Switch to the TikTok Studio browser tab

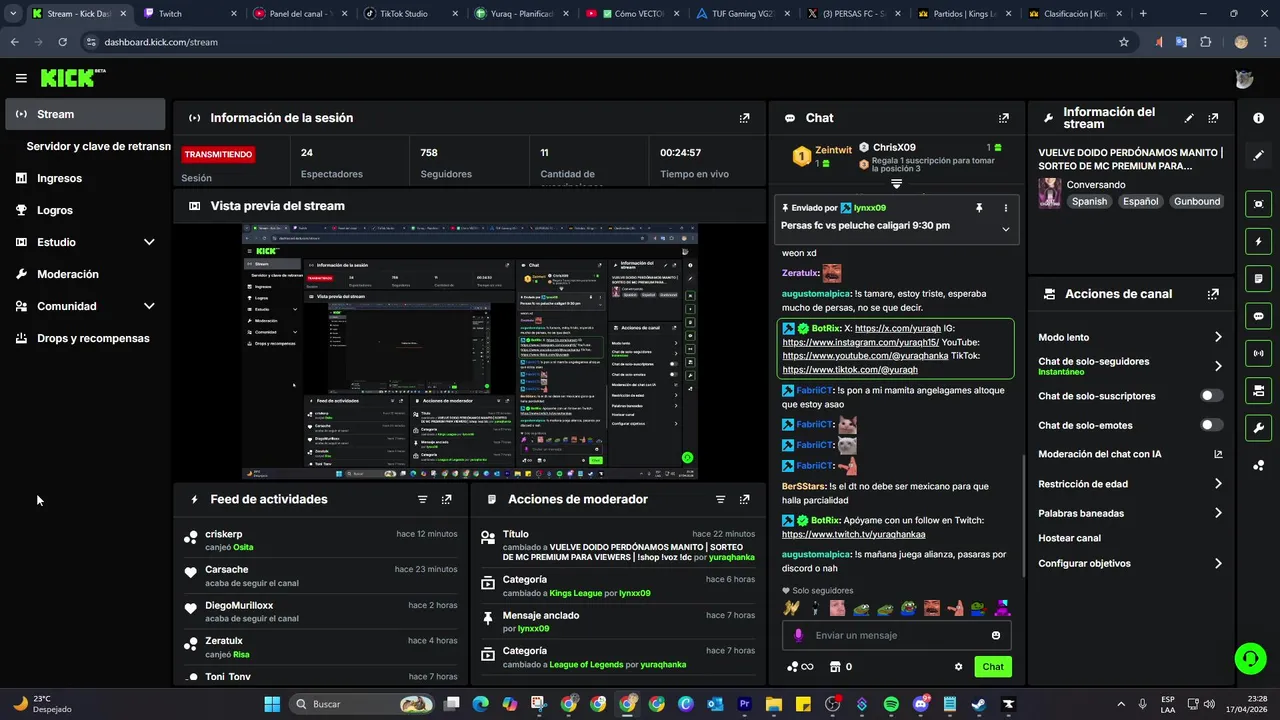(410, 14)
